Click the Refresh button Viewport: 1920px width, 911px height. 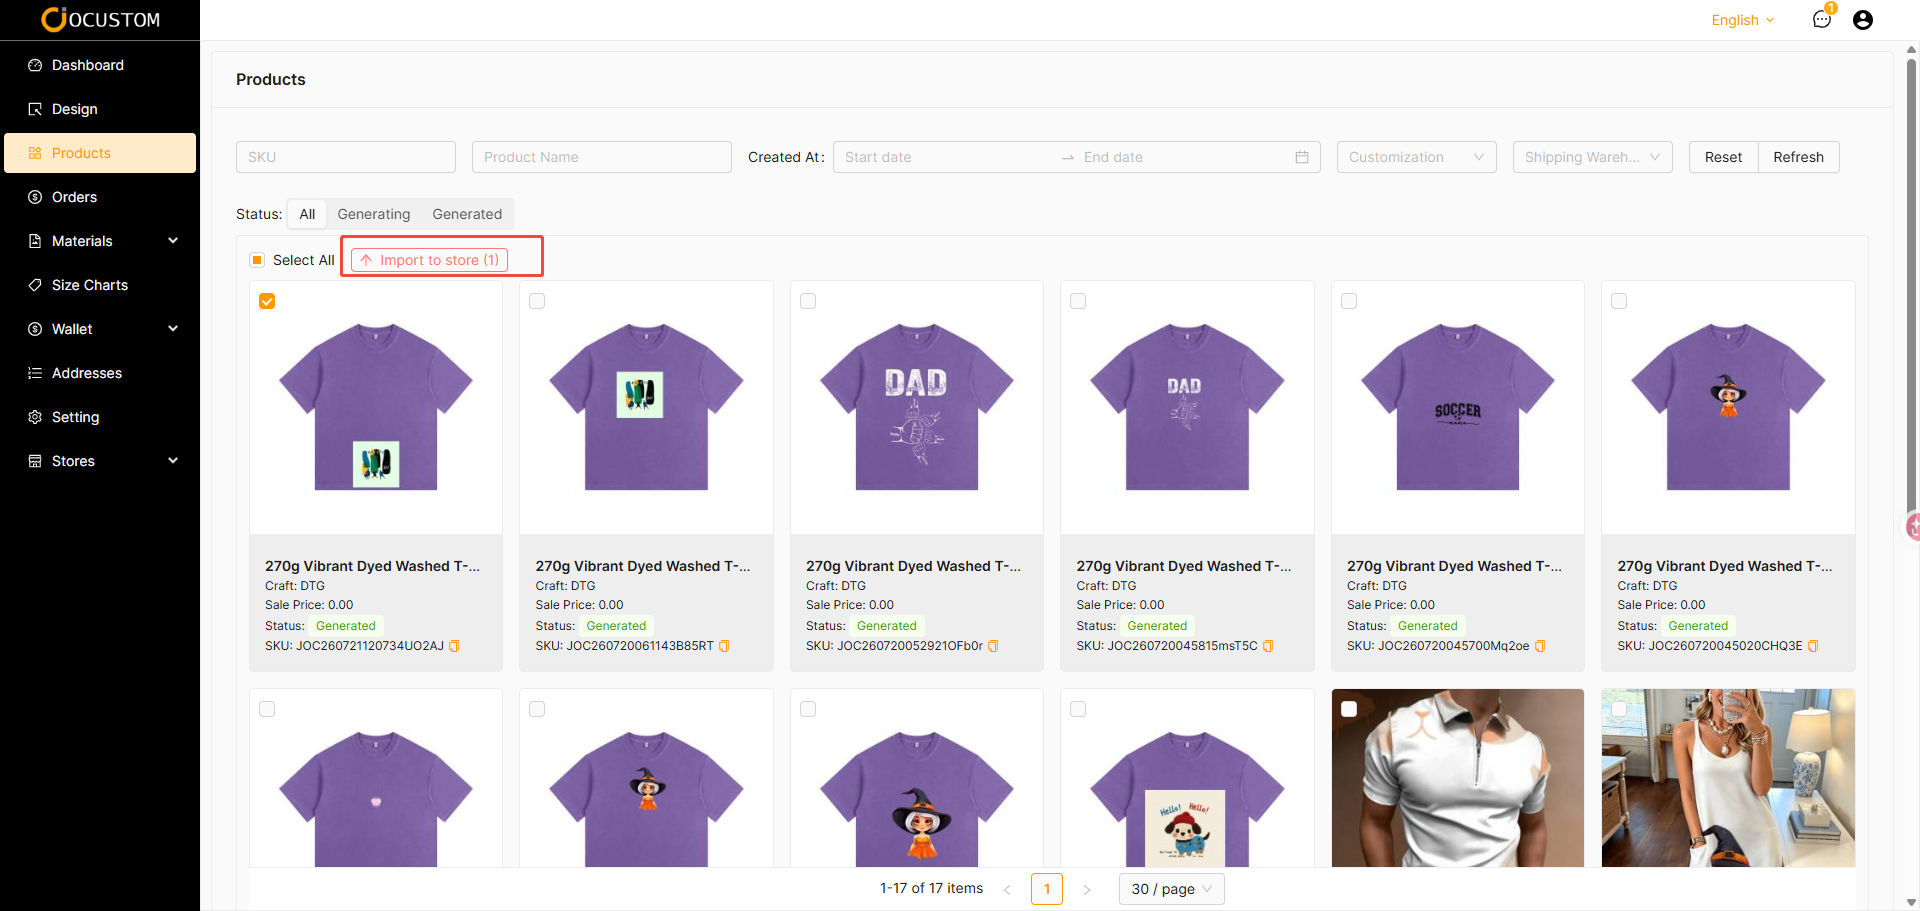(x=1798, y=157)
